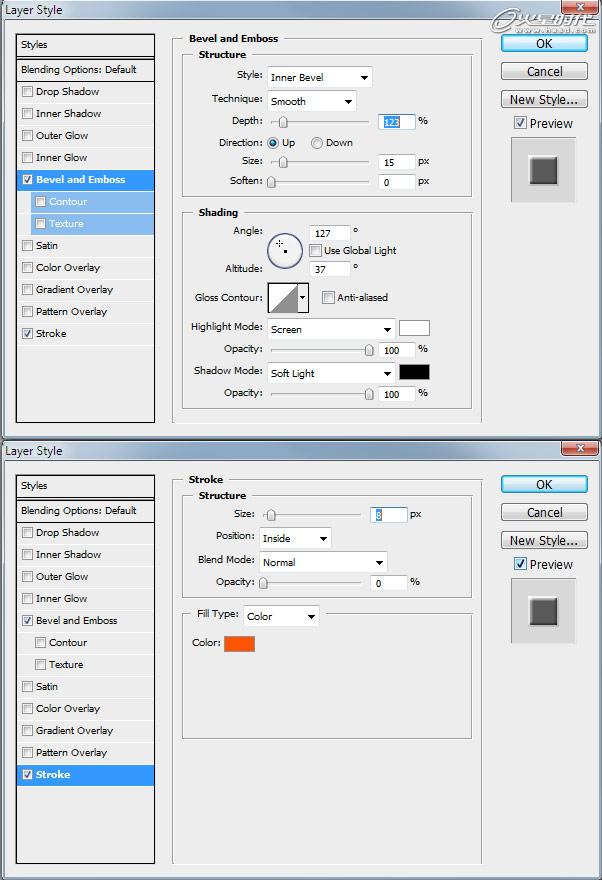Click the angle dial in Shading section

(285, 250)
